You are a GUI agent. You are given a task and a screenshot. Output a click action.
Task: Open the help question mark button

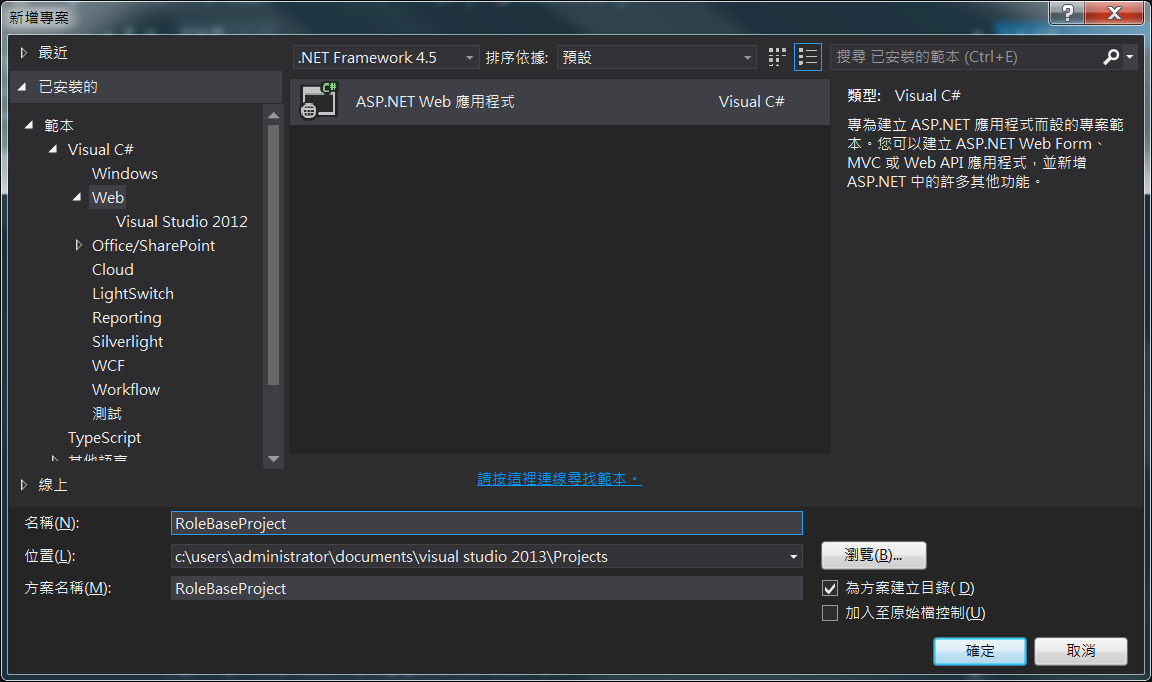click(1068, 12)
